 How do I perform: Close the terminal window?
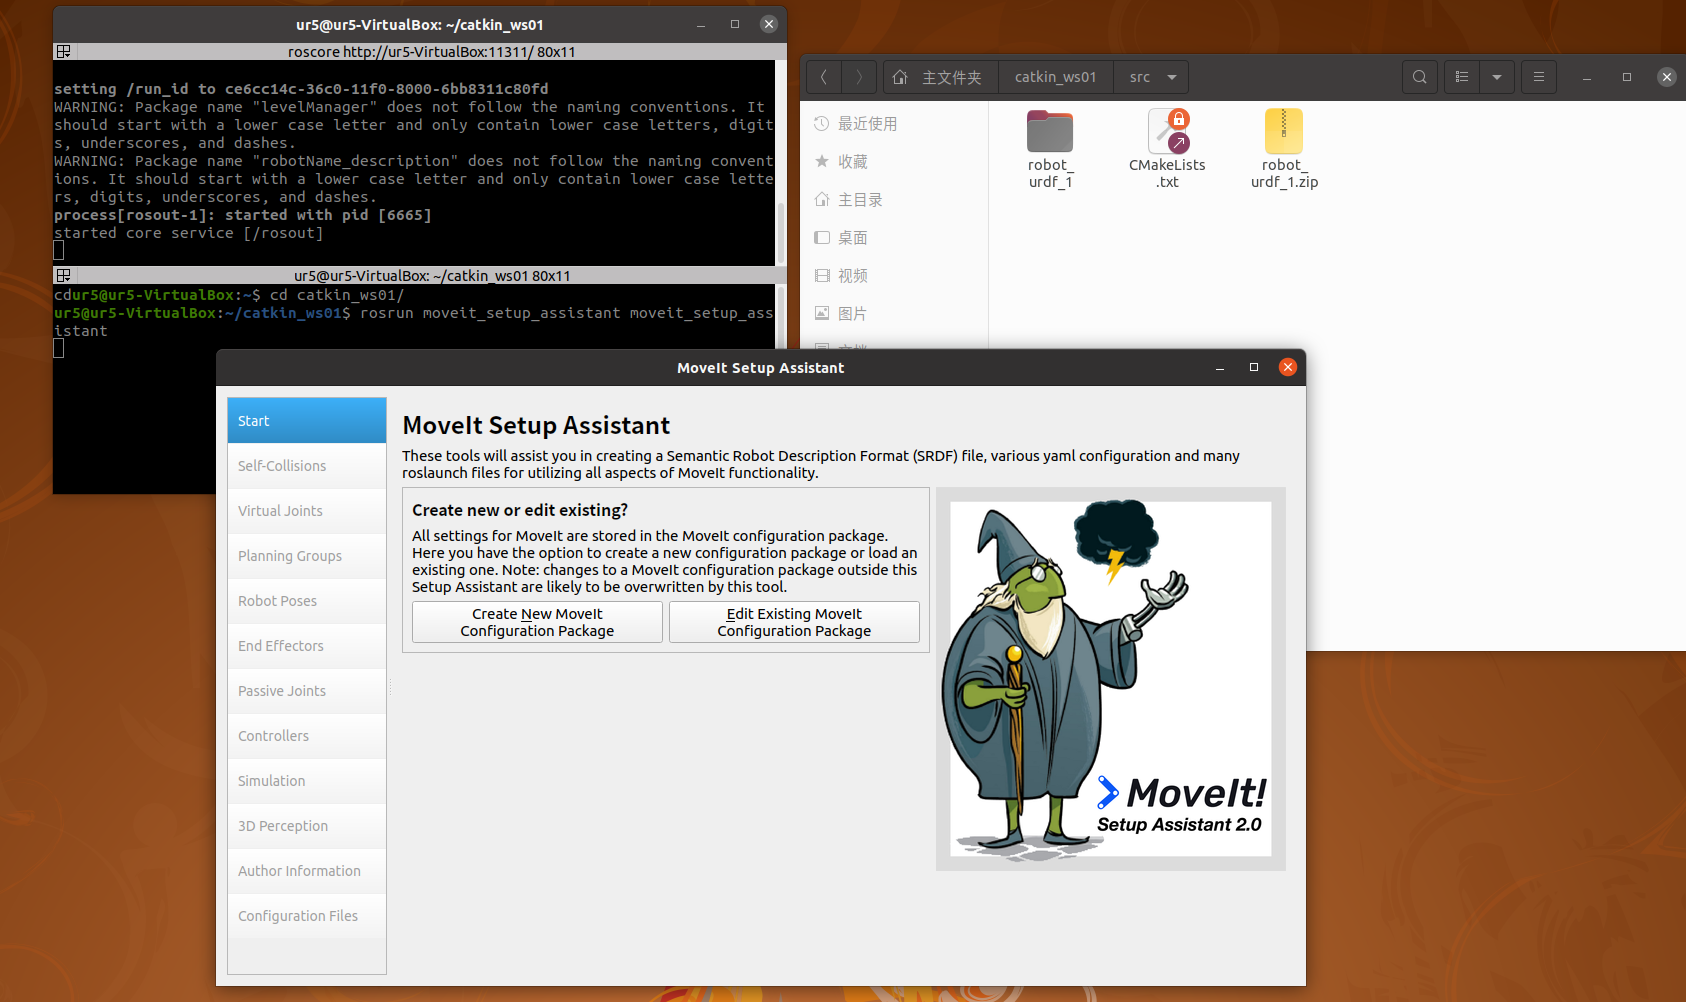(769, 24)
